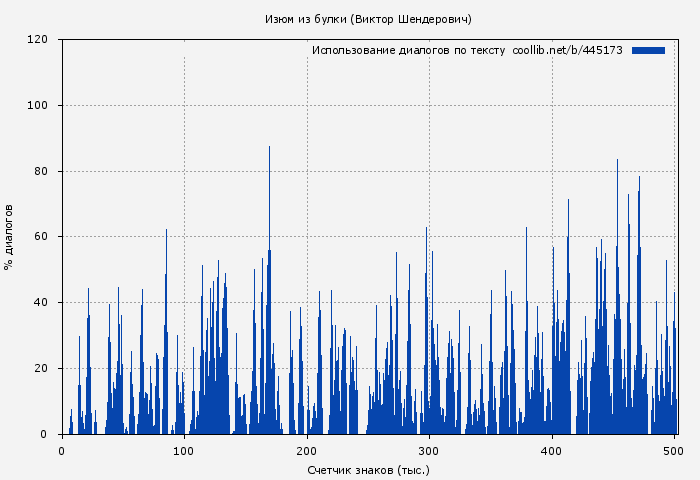Select the legend text 'Использование диалогов по тексту'

coord(409,50)
